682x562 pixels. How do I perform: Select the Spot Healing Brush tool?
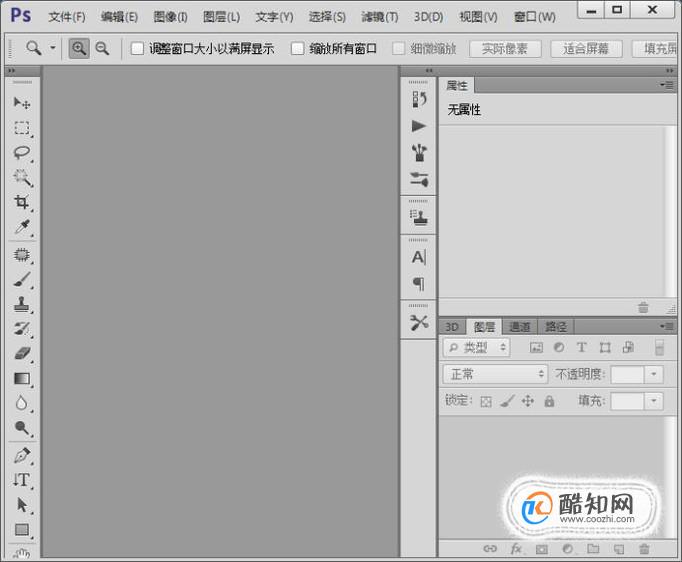[x=22, y=255]
